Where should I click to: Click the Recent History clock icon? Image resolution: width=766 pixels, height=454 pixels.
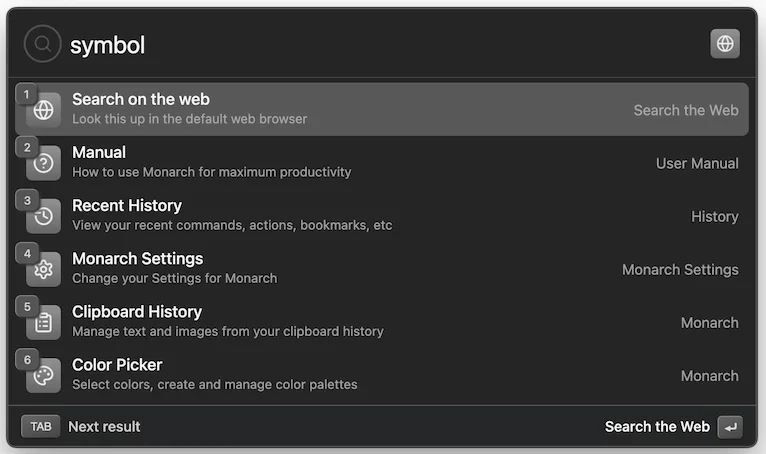tap(44, 217)
